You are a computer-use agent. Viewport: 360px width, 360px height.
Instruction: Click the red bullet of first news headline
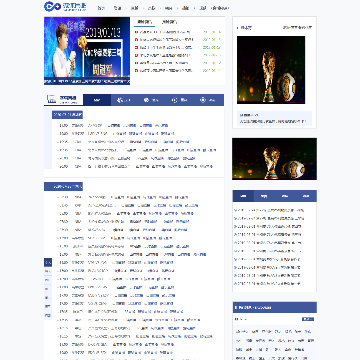point(136,32)
